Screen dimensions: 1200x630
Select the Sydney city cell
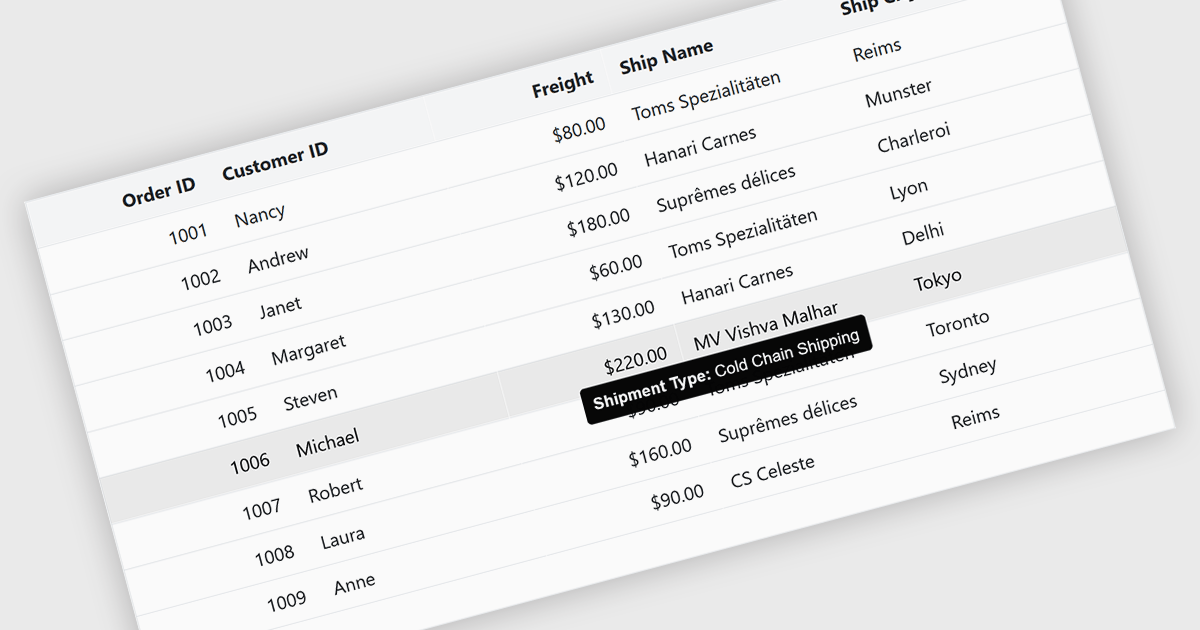(x=967, y=373)
